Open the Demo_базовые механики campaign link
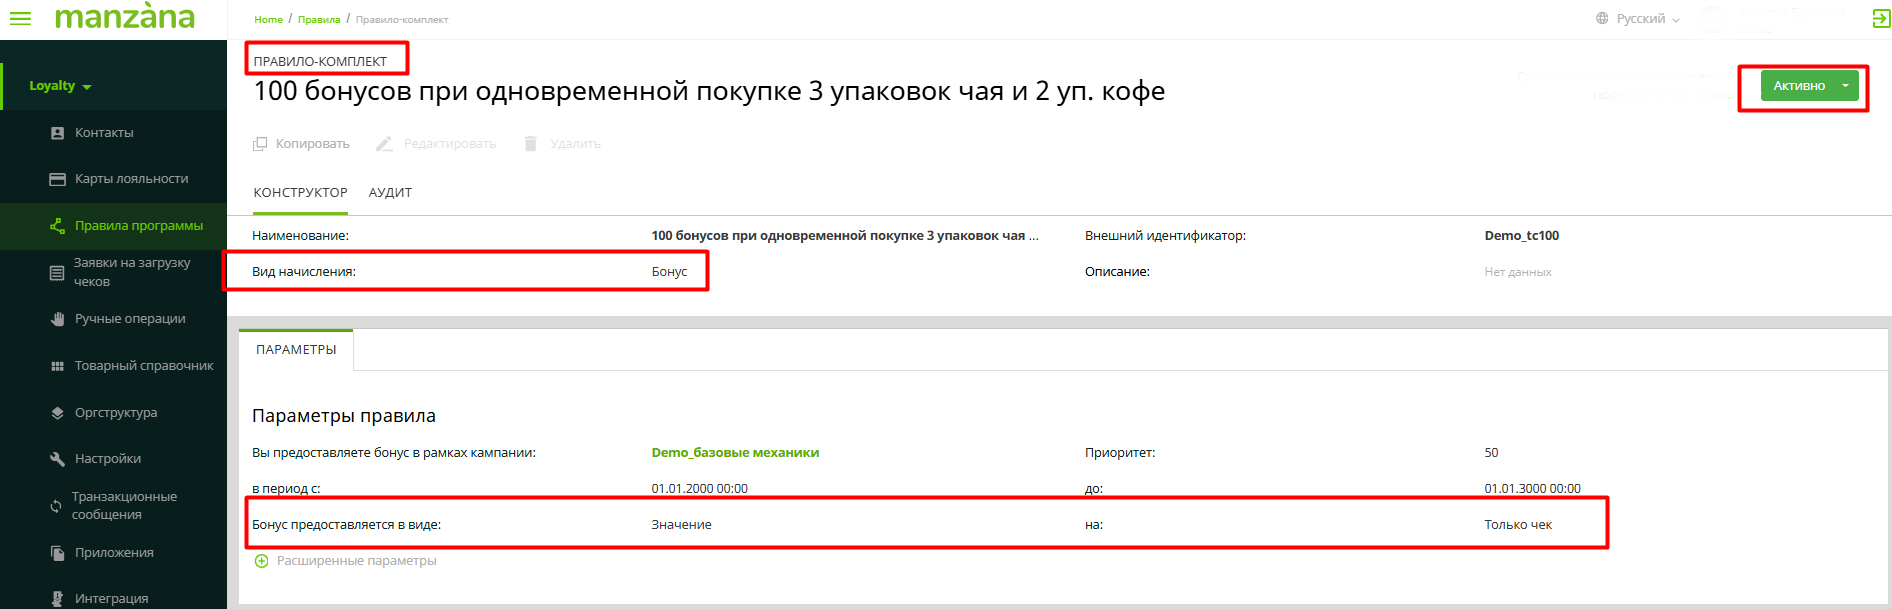 pos(735,453)
